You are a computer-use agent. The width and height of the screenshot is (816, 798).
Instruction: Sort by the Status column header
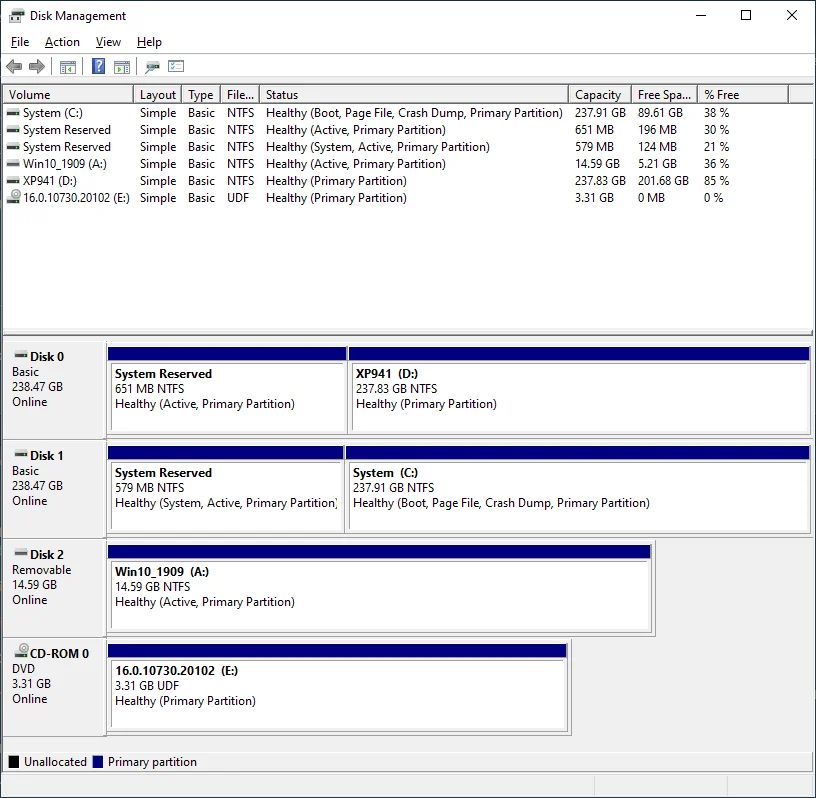click(414, 95)
